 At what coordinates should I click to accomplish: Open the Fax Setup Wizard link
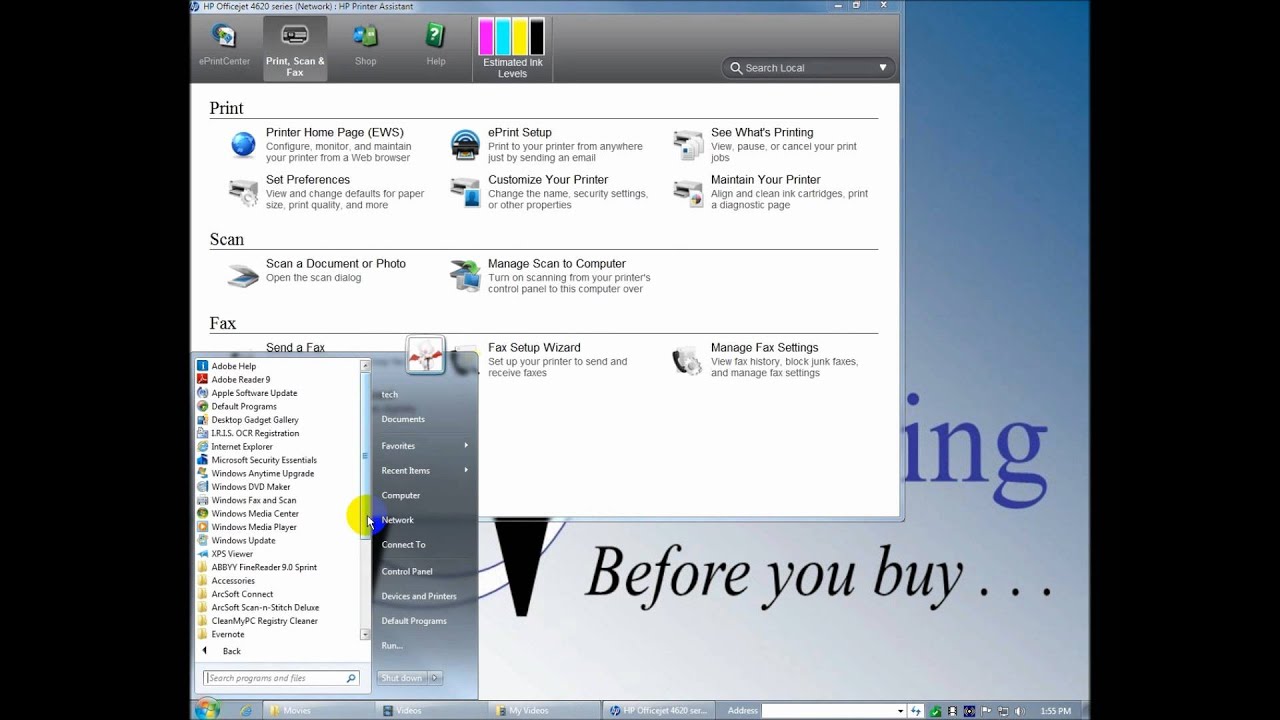coord(534,348)
